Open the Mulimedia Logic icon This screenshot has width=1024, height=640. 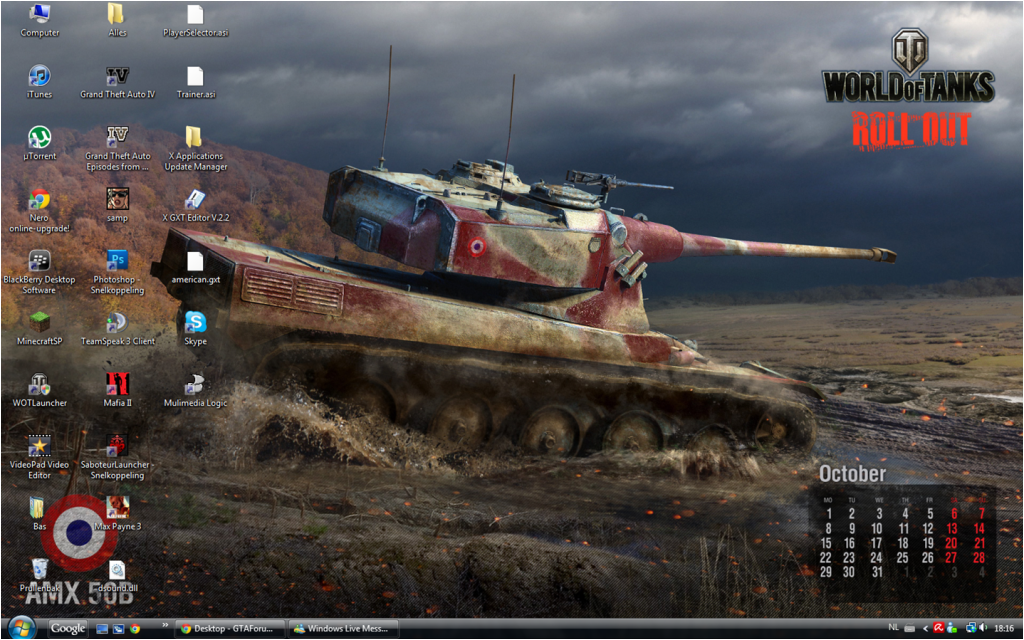pos(195,390)
